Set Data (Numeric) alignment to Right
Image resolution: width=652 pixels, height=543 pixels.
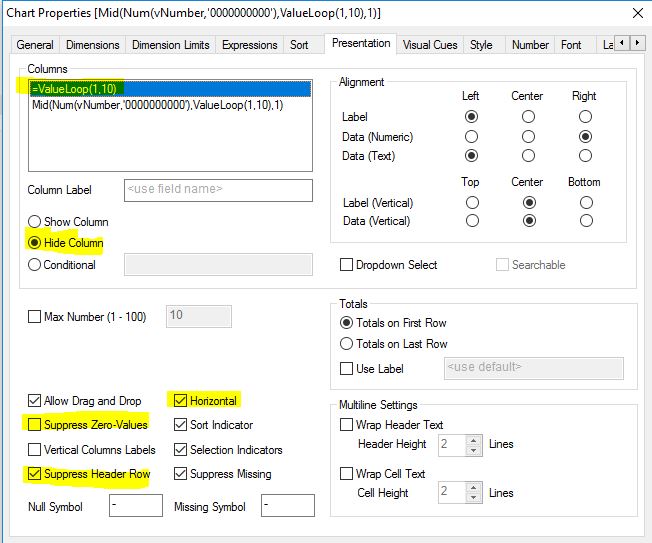(585, 136)
